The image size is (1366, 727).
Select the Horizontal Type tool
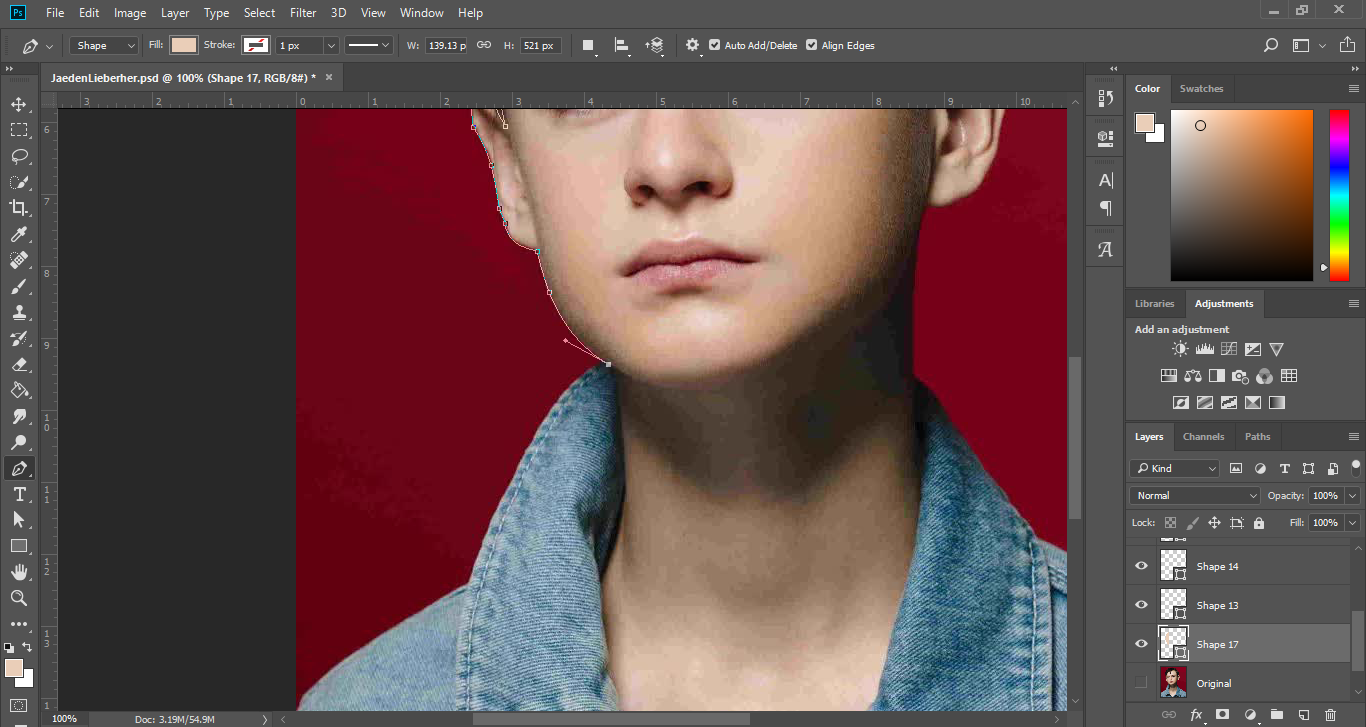click(x=19, y=494)
